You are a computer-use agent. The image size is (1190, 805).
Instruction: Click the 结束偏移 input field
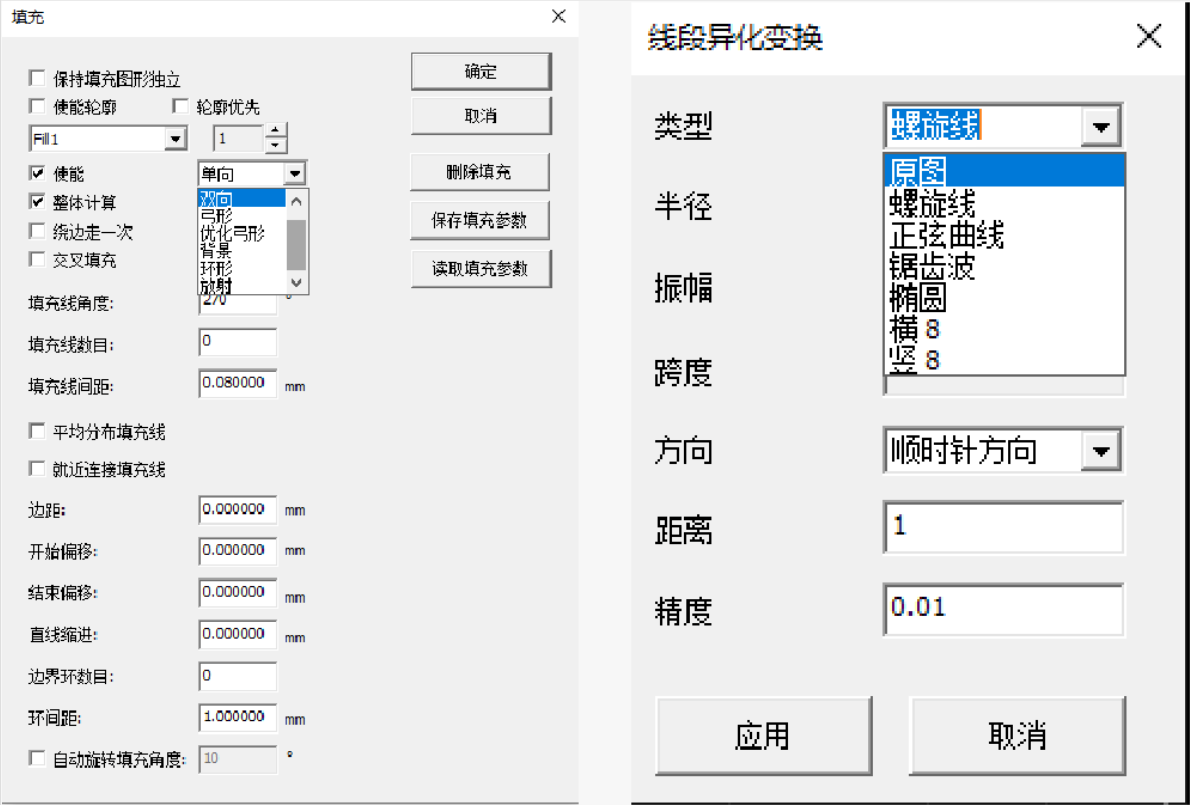click(238, 593)
